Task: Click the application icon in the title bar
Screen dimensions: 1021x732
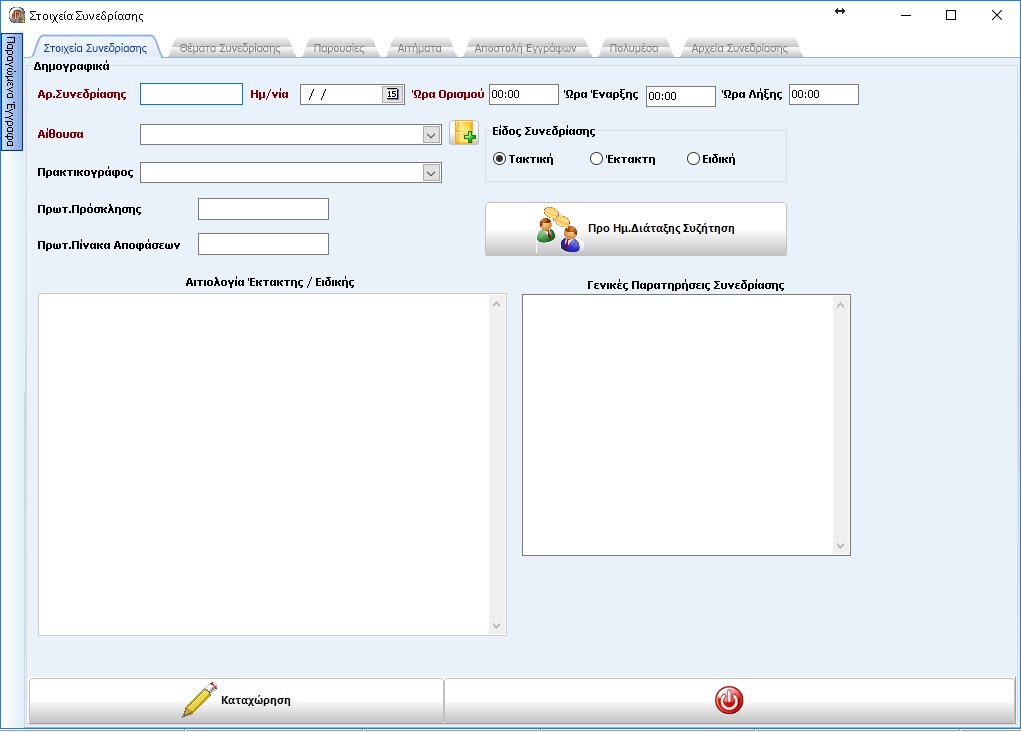Action: 16,16
